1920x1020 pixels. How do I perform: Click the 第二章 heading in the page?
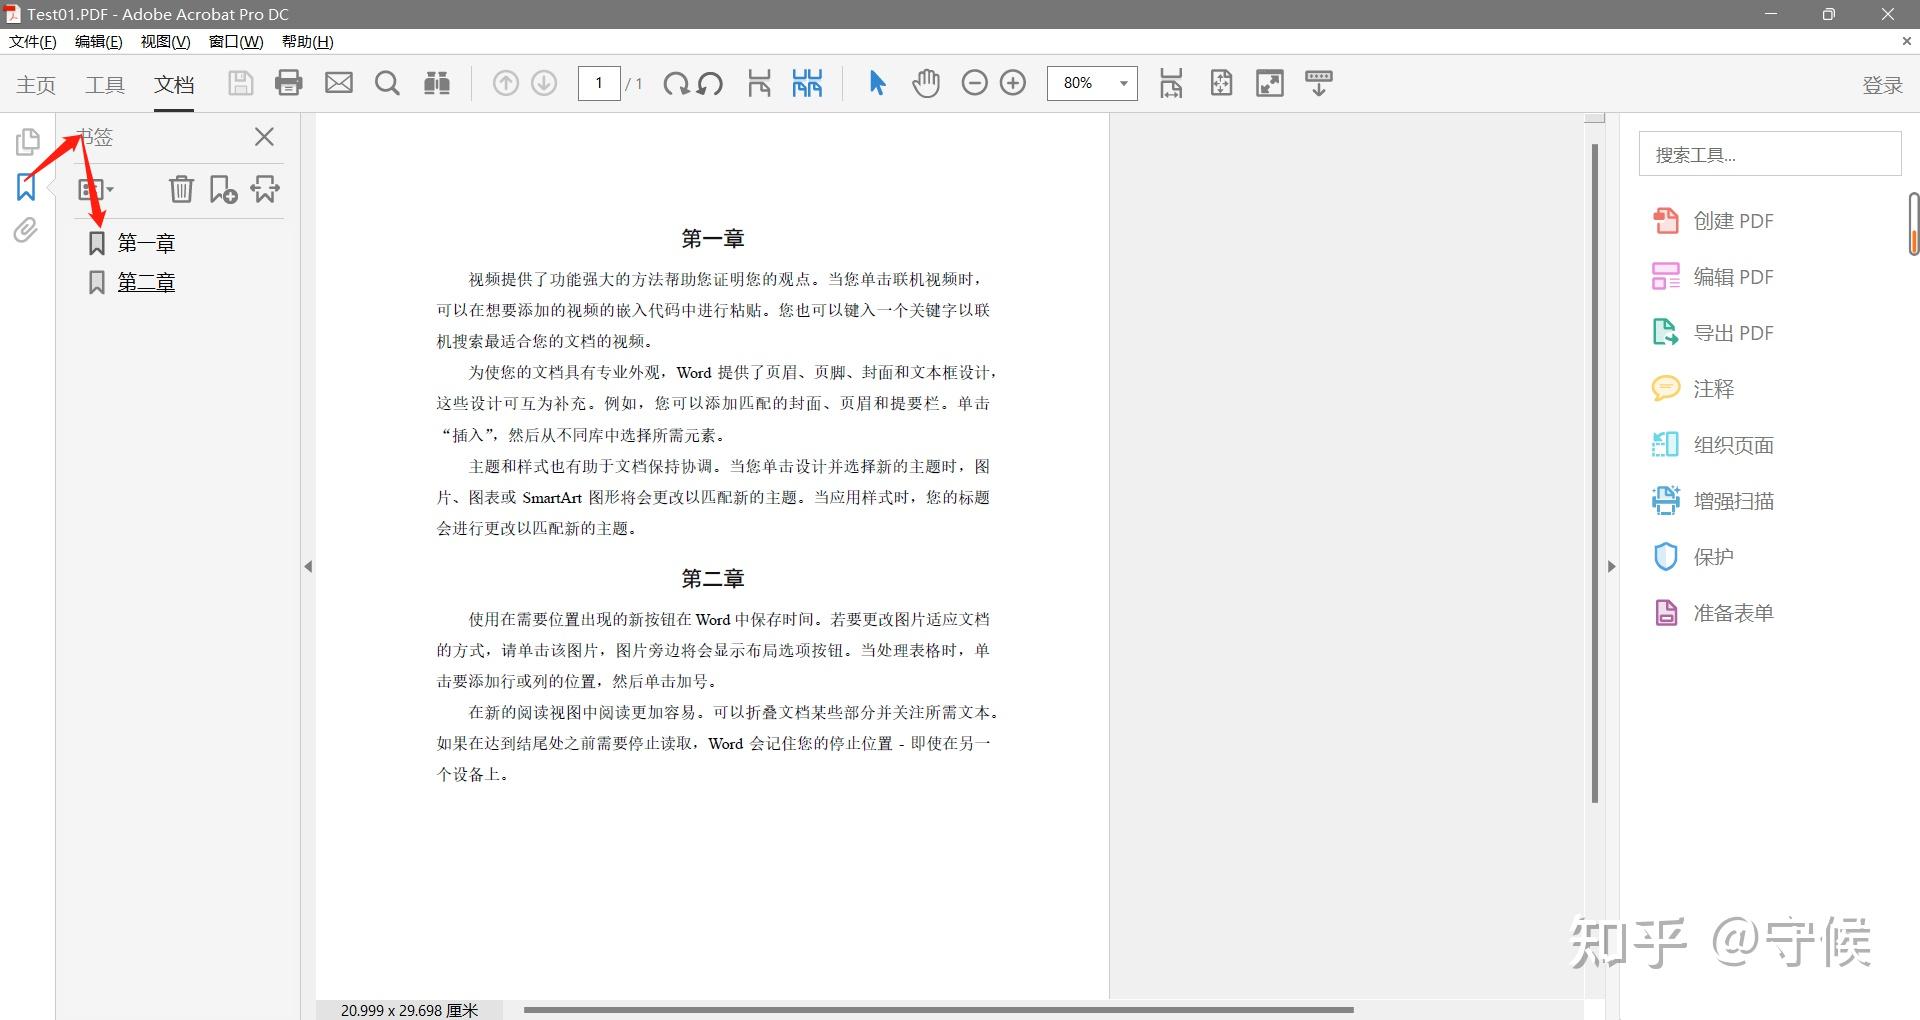pyautogui.click(x=713, y=579)
